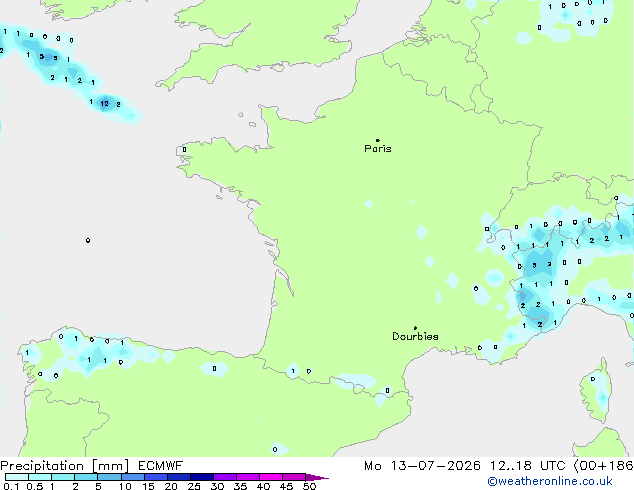This screenshot has width=634, height=490.
Task: Click the ECMWF model label
Action: pyautogui.click(x=161, y=466)
